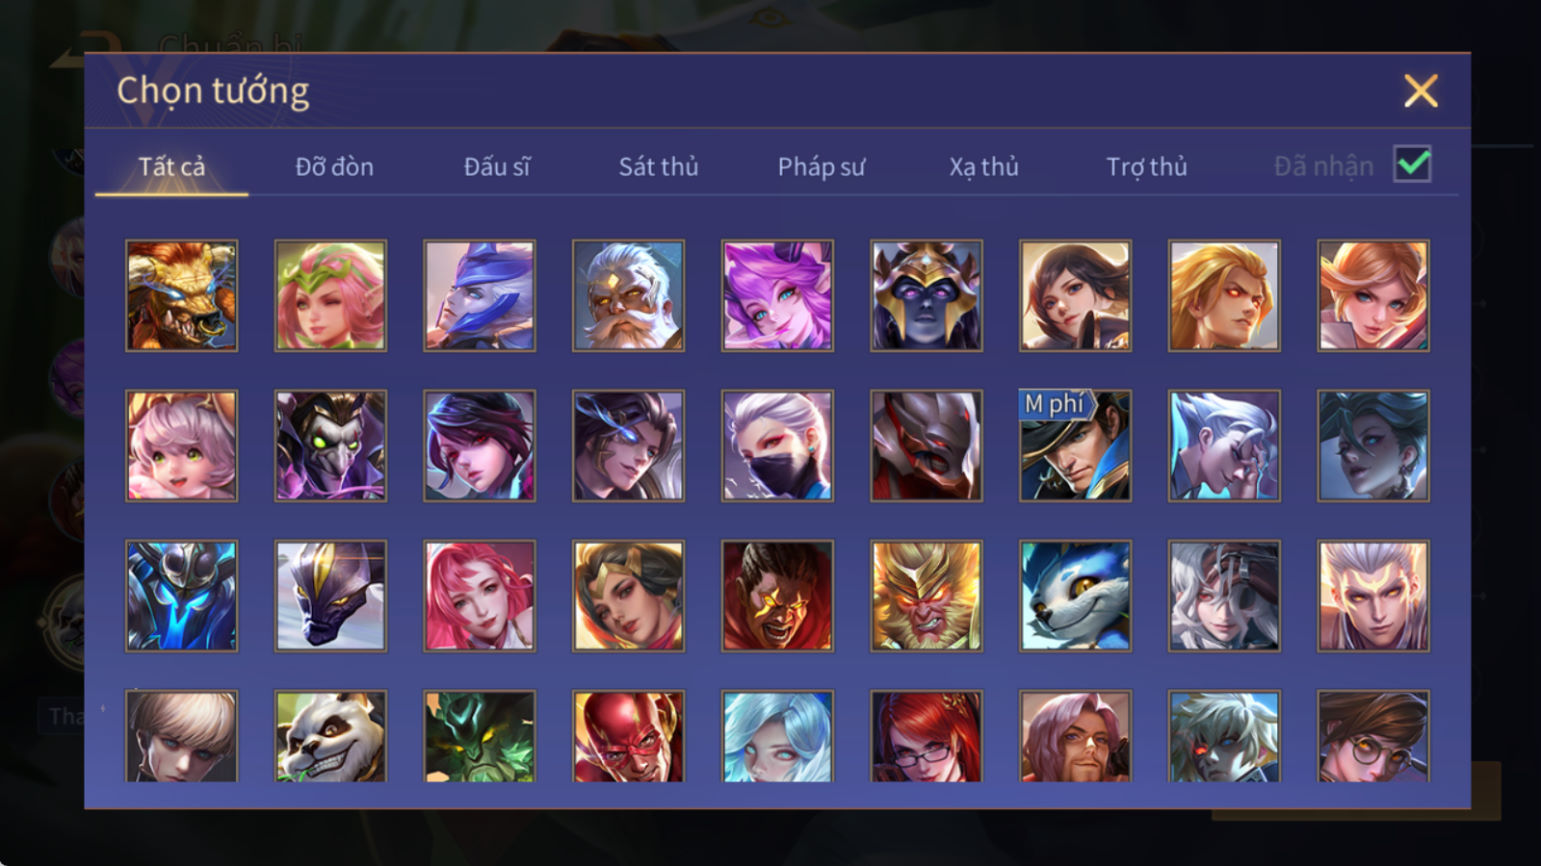Screen dimensions: 1541x866
Task: Open the Sát thủ tab
Action: pyautogui.click(x=658, y=166)
